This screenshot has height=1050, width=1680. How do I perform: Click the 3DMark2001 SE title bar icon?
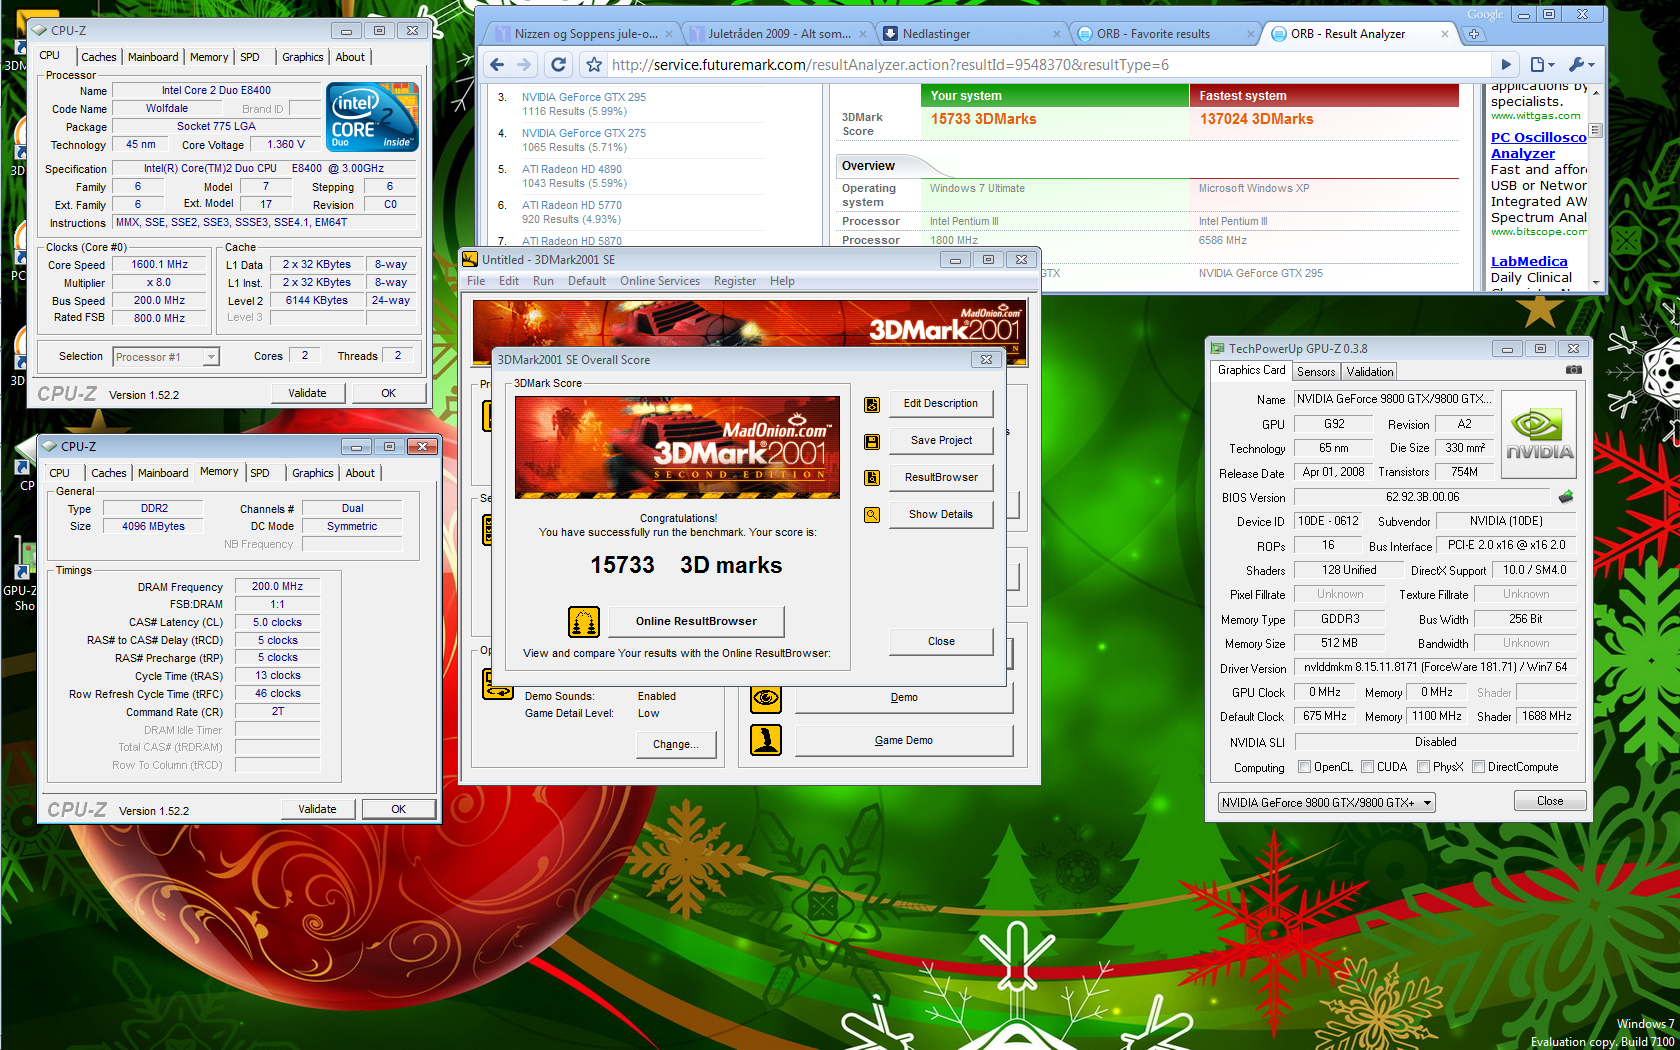point(470,259)
